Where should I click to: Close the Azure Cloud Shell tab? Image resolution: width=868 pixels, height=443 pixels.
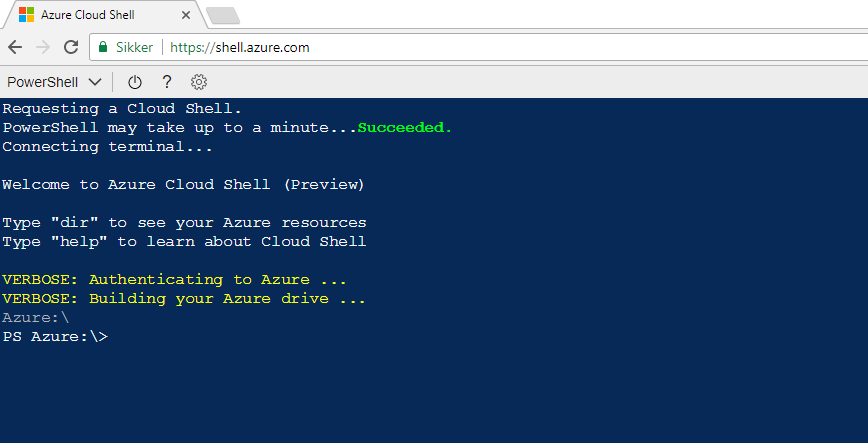point(186,15)
